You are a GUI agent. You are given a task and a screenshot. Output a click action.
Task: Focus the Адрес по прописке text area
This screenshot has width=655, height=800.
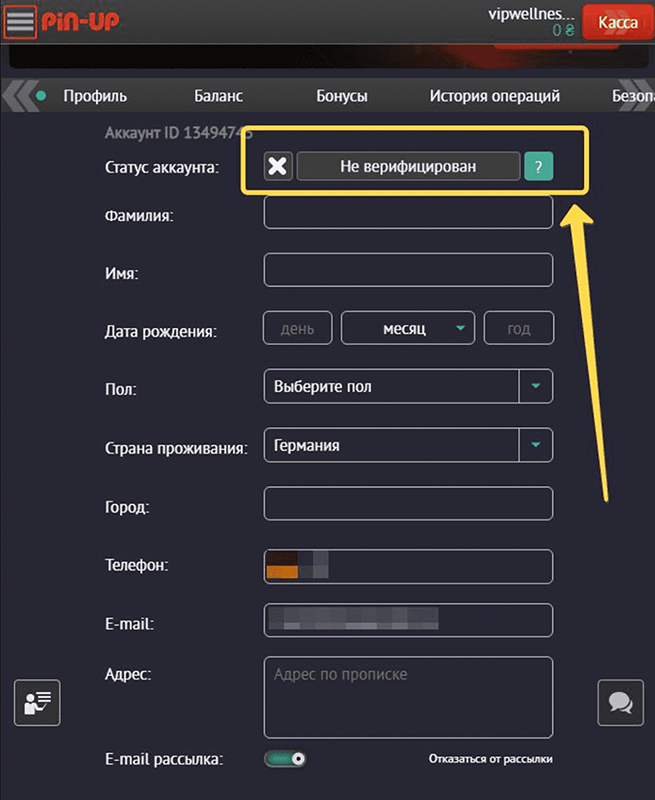pos(408,697)
